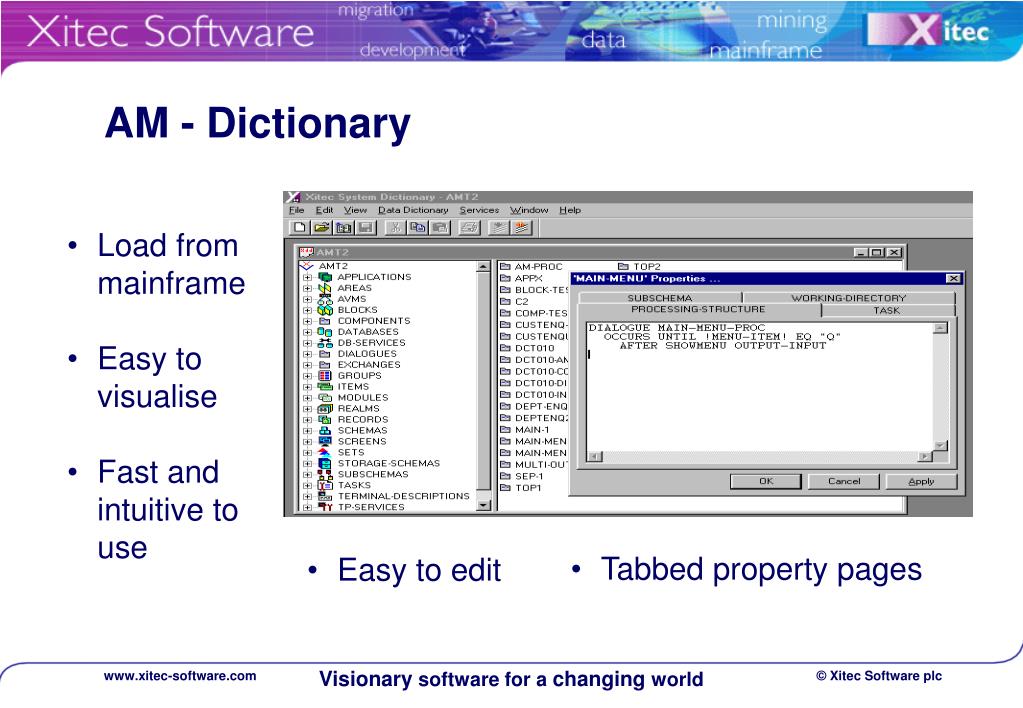1023x708 pixels.
Task: Open the View menu
Action: click(x=356, y=210)
